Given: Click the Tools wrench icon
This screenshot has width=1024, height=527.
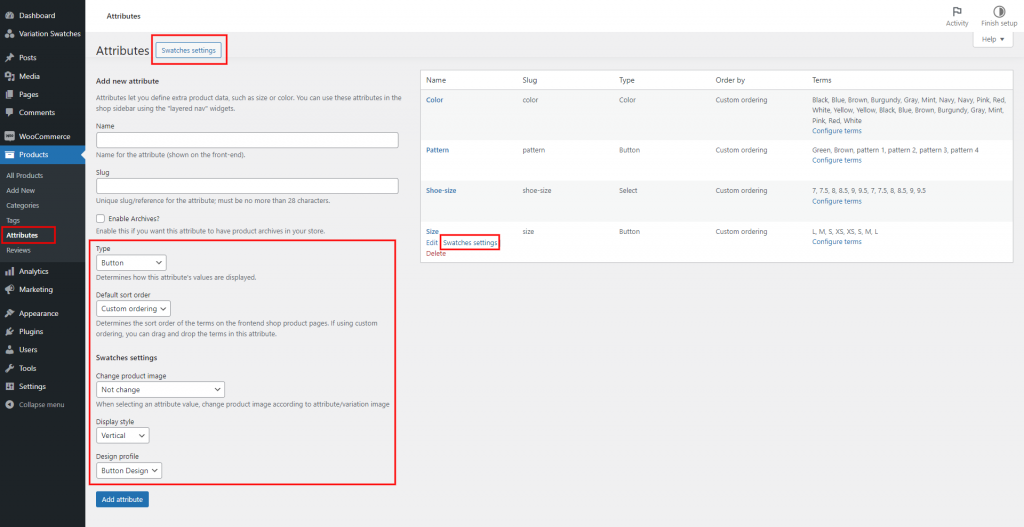Looking at the screenshot, I should (x=9, y=368).
